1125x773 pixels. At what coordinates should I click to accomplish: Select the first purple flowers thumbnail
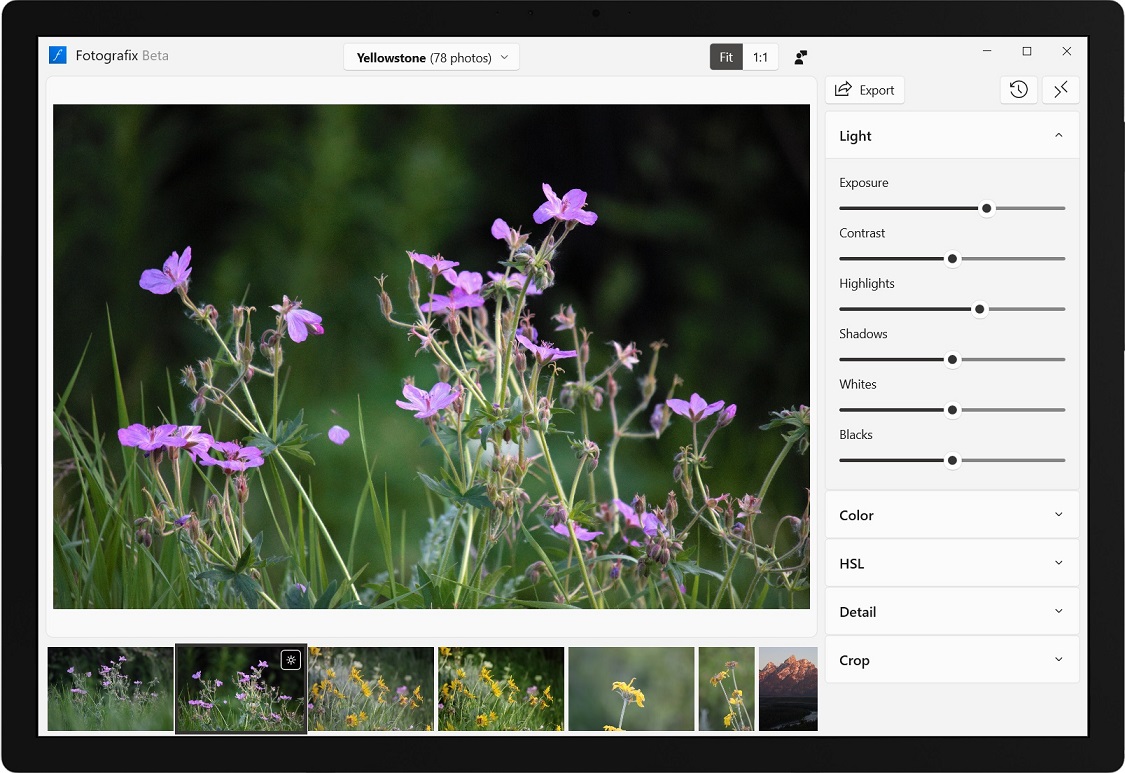110,689
